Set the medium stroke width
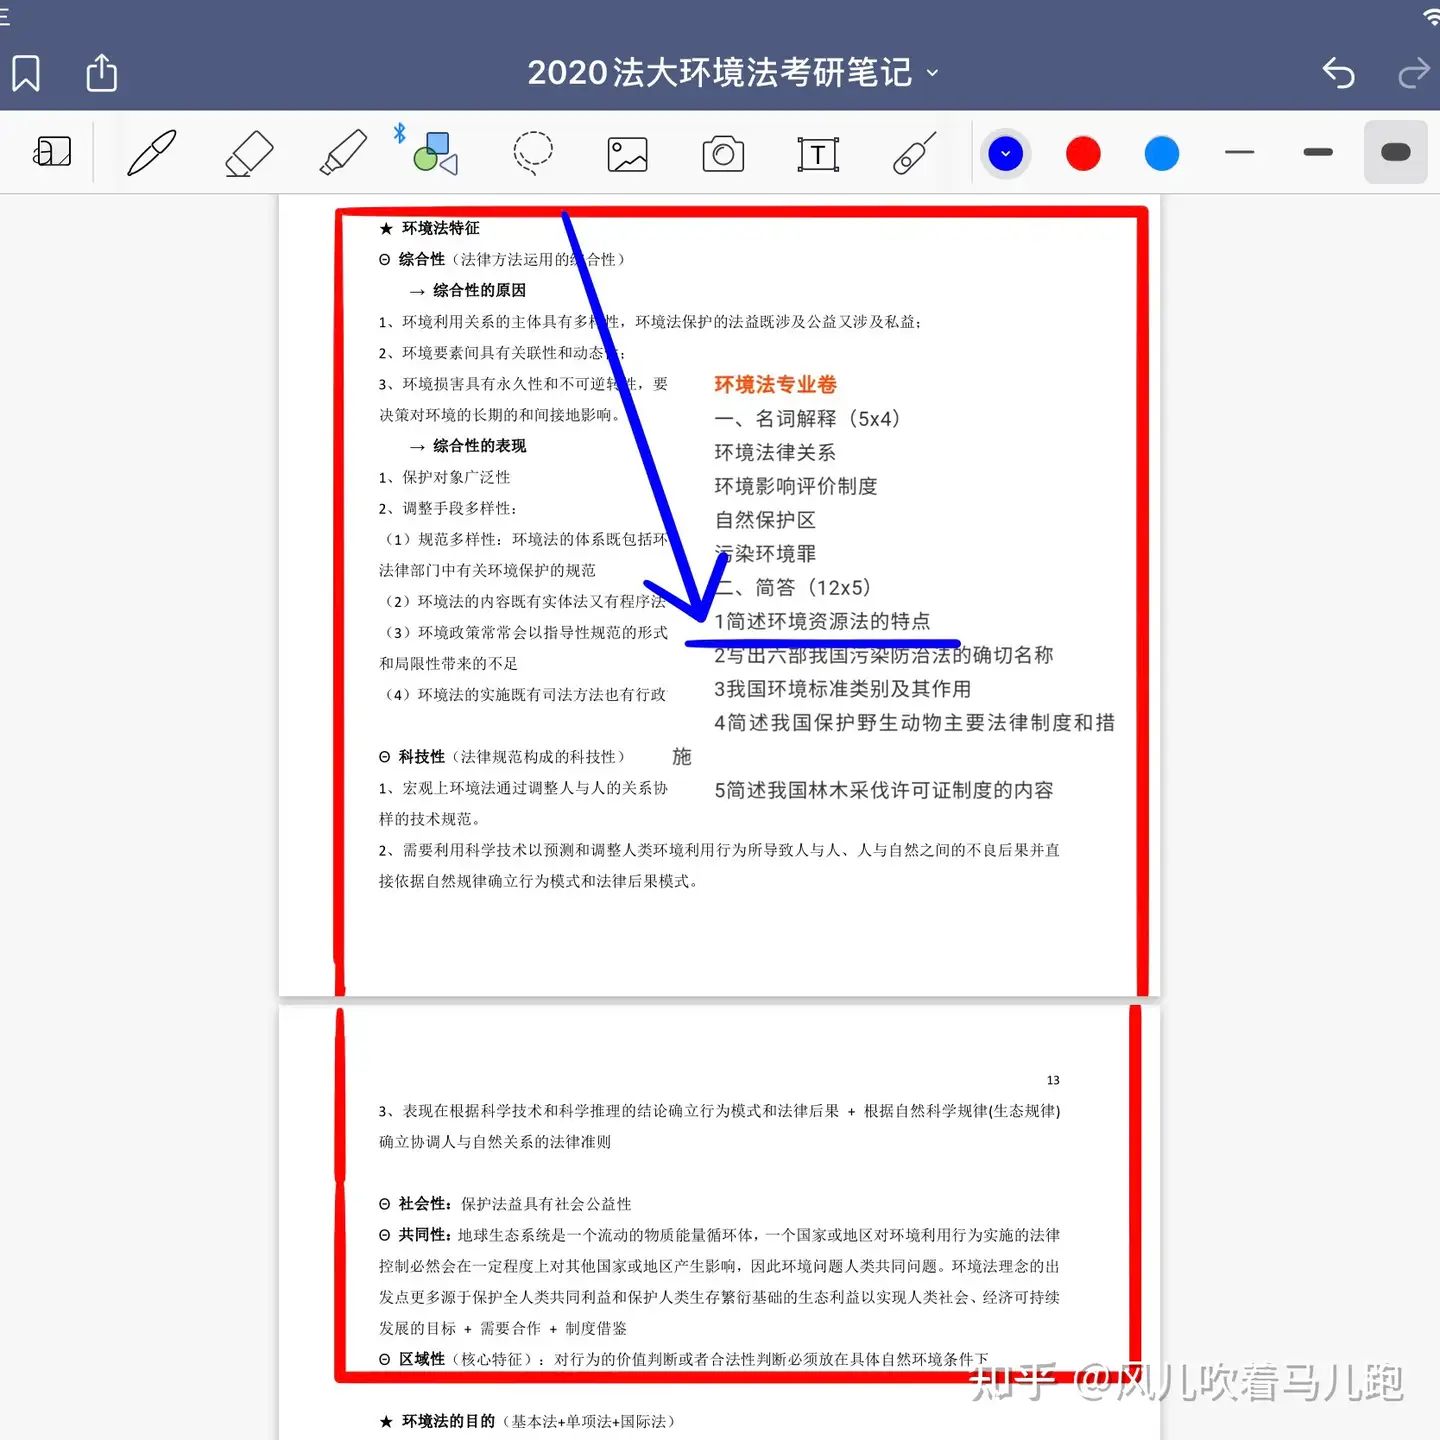The width and height of the screenshot is (1440, 1440). 1318,153
